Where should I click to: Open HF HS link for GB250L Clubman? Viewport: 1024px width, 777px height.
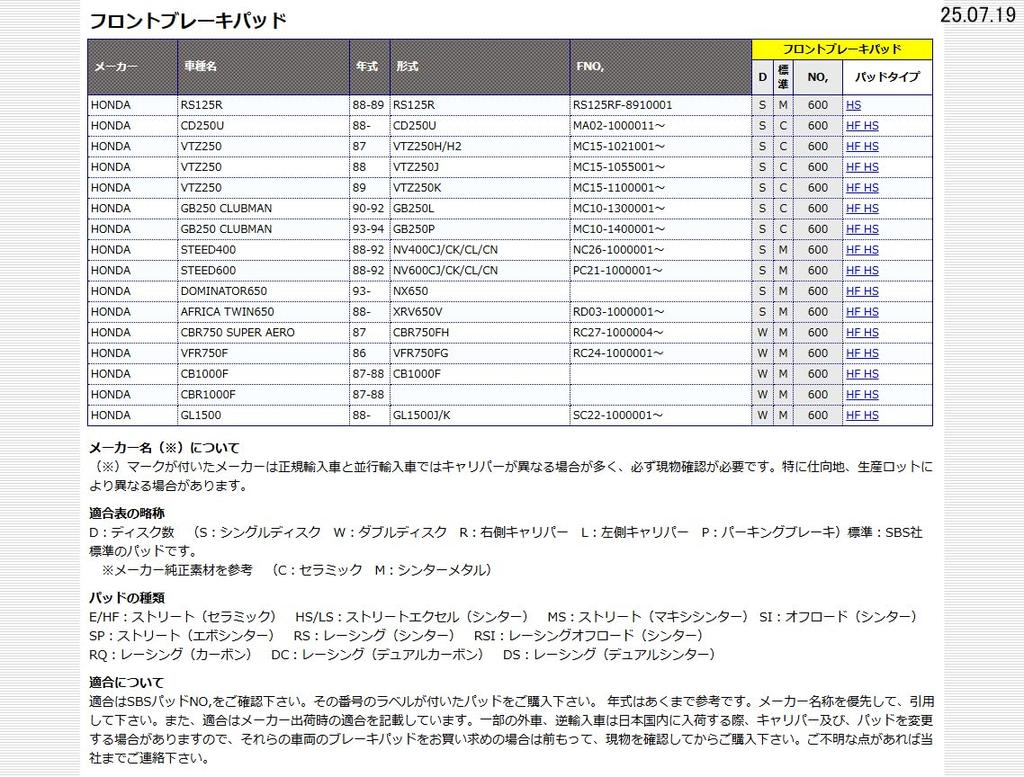tap(861, 208)
